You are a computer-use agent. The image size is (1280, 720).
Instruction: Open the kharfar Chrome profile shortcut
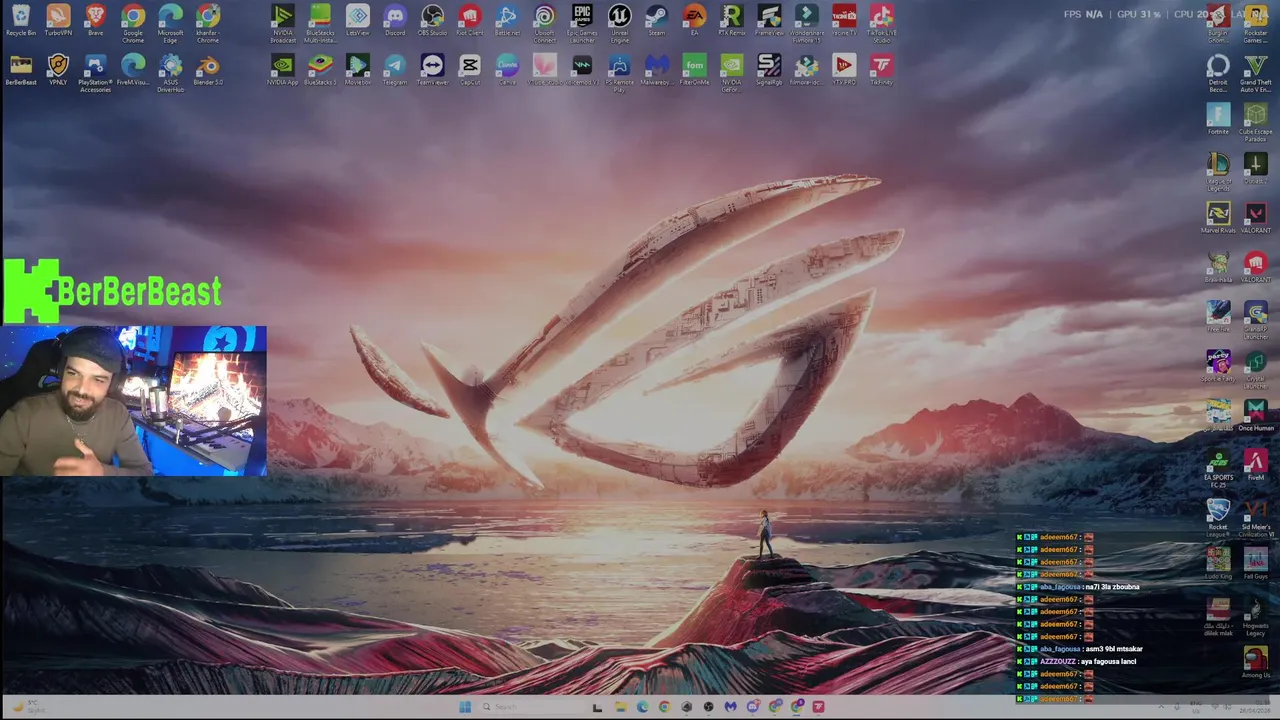click(208, 22)
